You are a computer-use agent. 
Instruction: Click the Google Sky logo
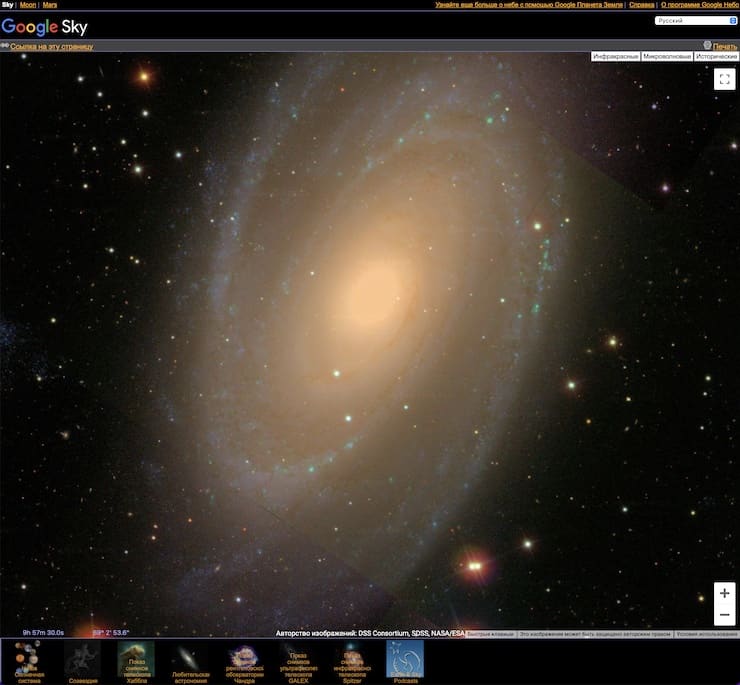[44, 27]
